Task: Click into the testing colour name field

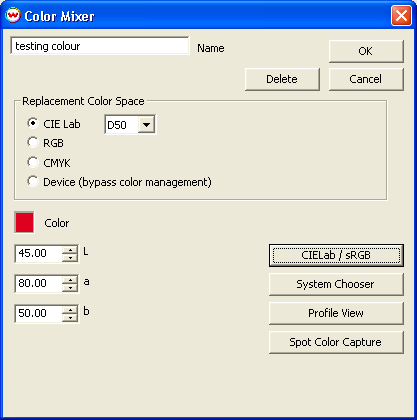Action: click(100, 46)
